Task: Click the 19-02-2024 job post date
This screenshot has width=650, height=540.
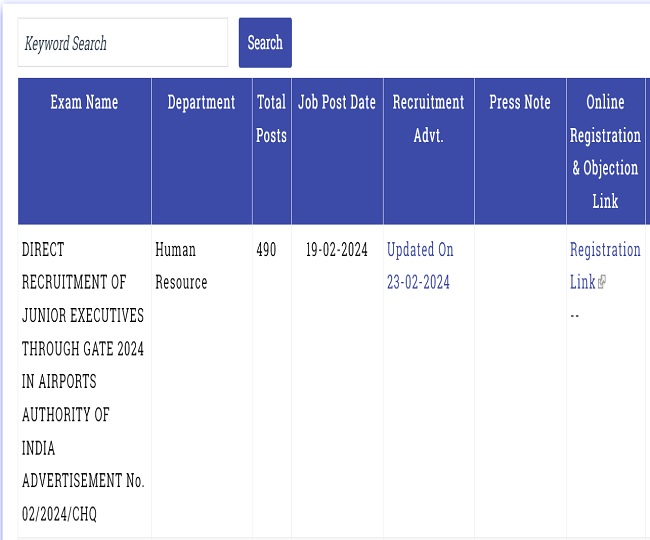Action: click(x=337, y=249)
